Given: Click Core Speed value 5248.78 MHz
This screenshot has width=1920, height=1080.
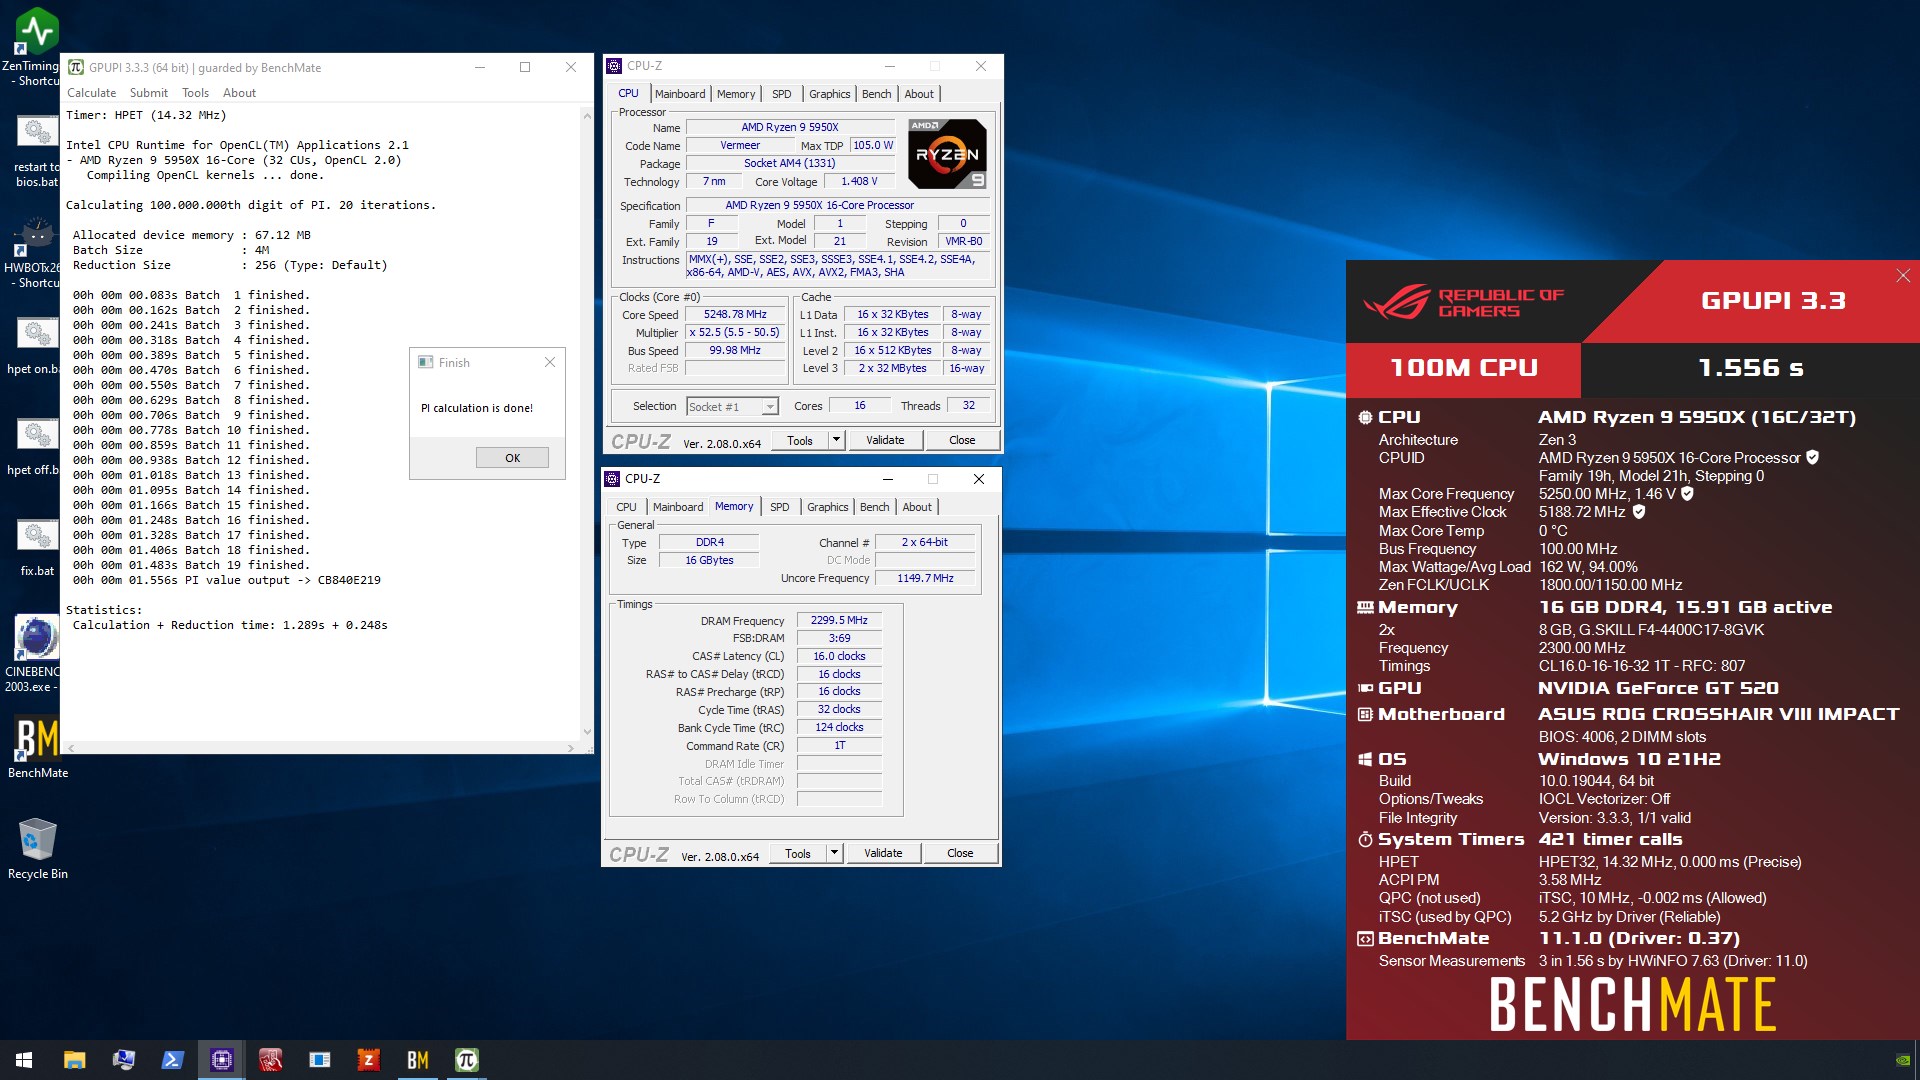Looking at the screenshot, I should 735,314.
